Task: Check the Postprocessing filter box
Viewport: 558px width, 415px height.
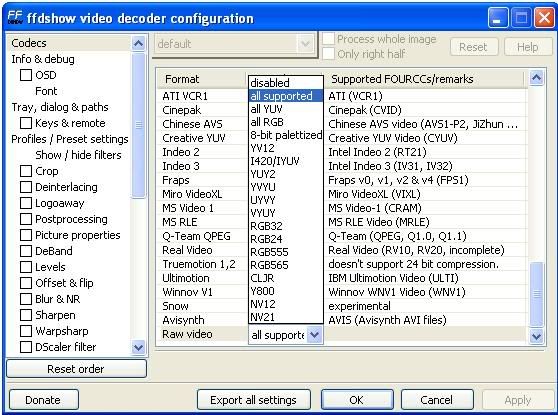Action: pos(26,219)
